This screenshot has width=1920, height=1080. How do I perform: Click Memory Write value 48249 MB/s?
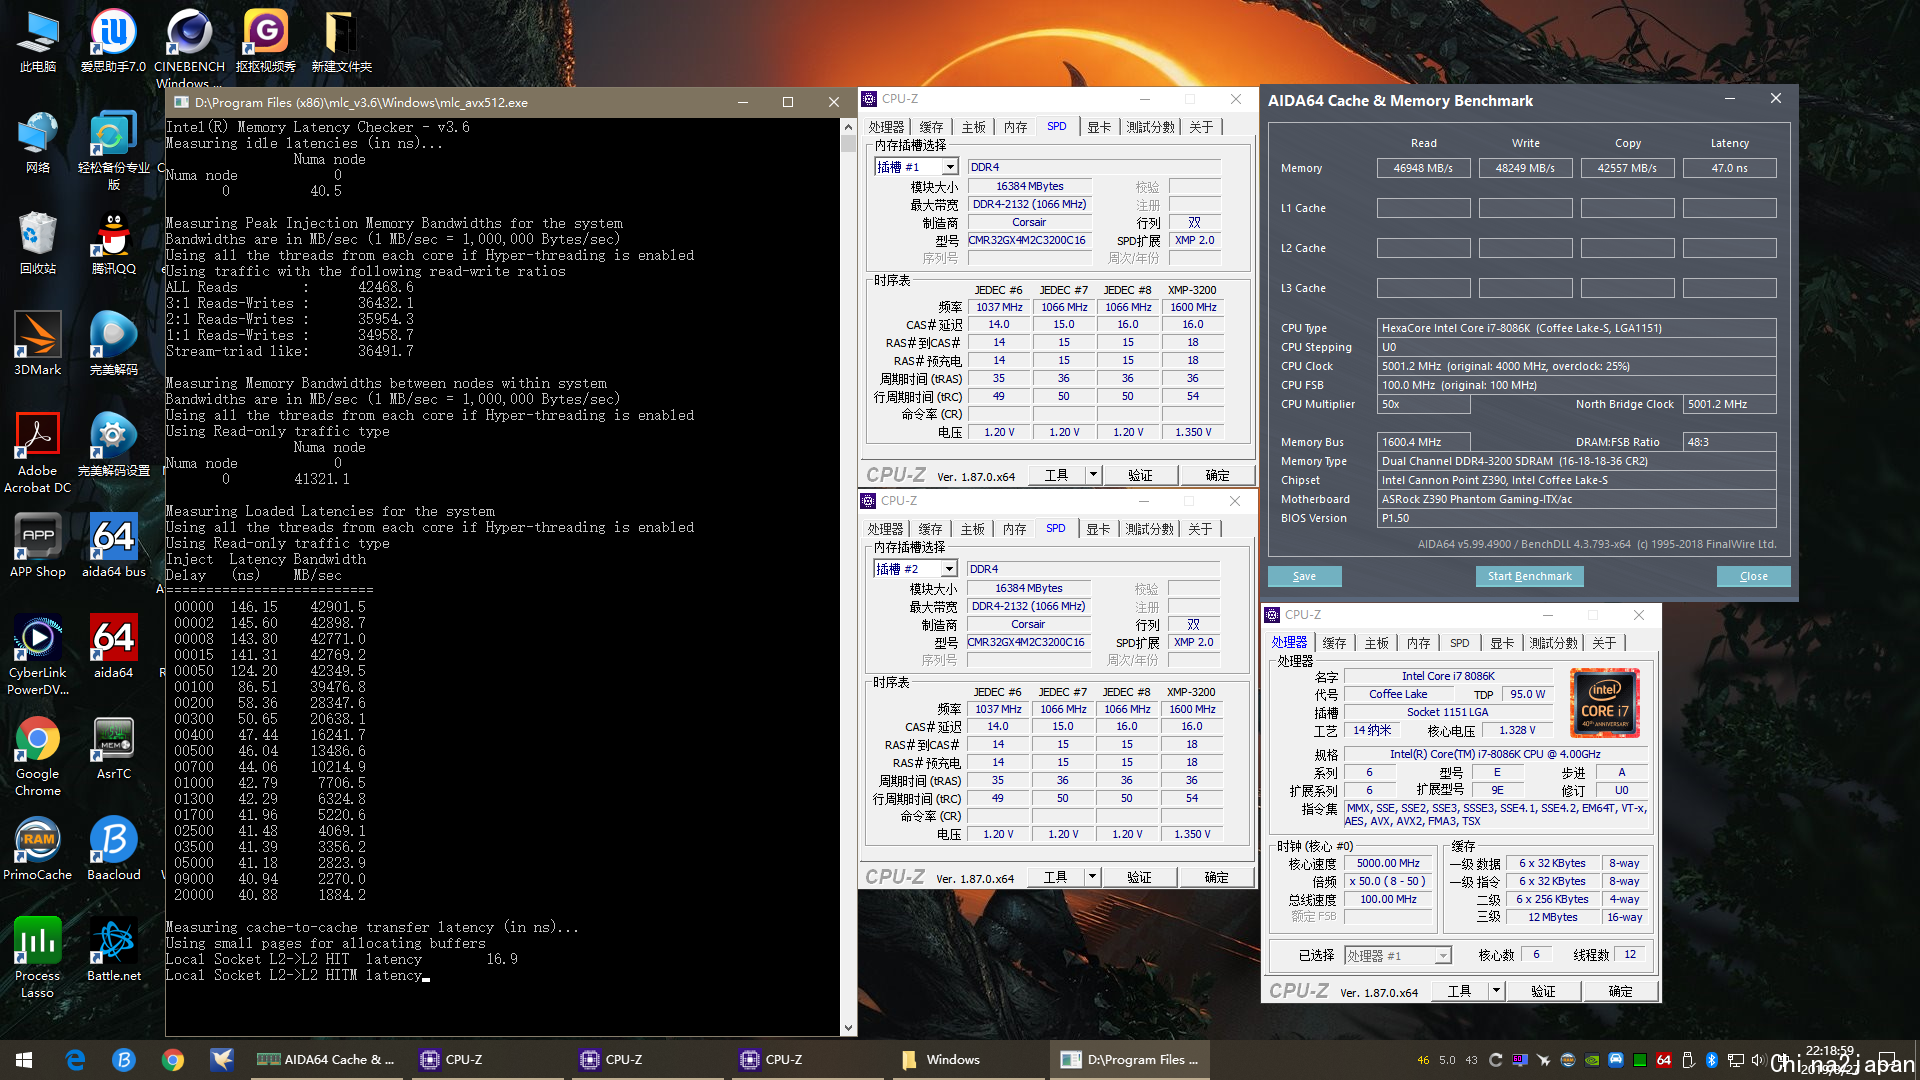[x=1525, y=168]
